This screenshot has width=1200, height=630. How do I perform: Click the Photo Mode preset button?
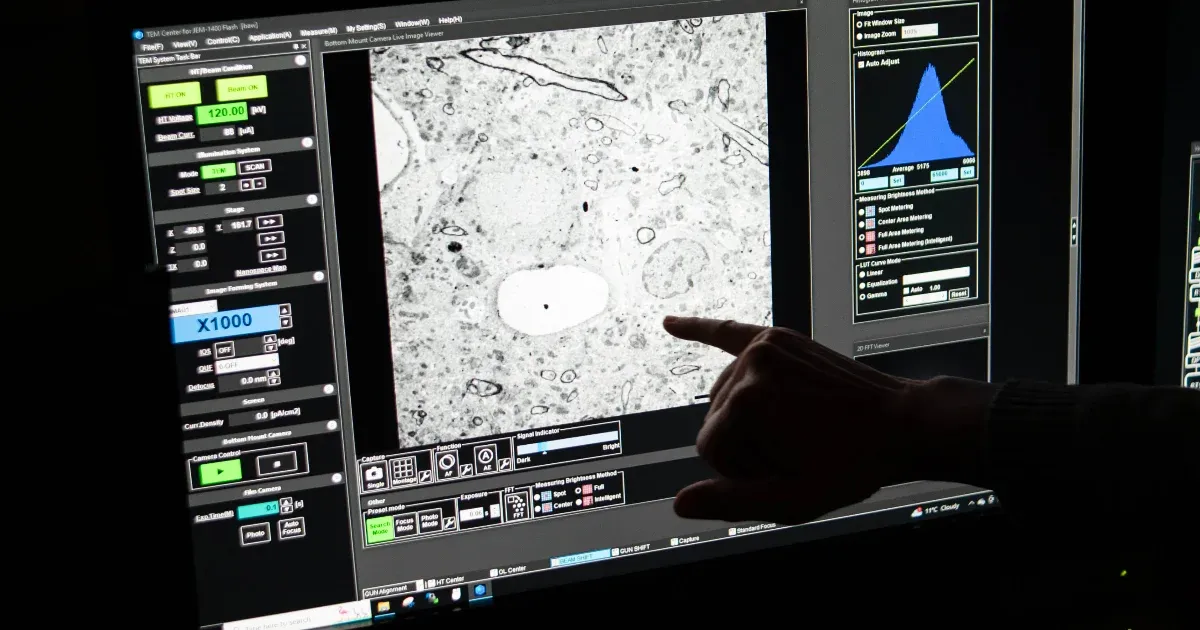[430, 521]
